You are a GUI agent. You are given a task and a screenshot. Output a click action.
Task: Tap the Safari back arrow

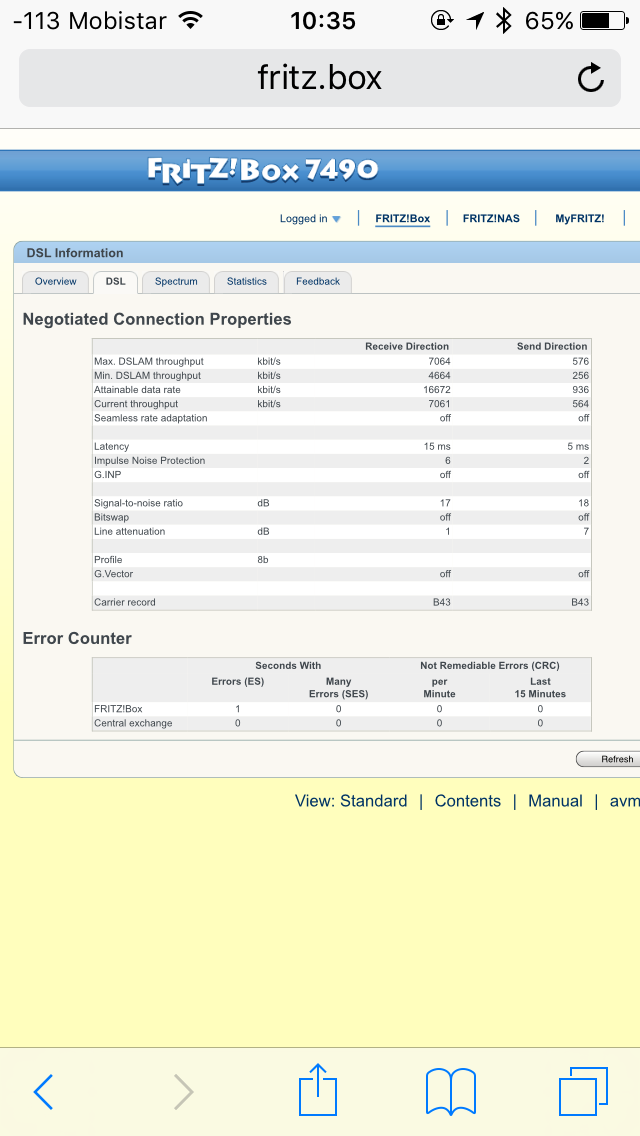(43, 1091)
